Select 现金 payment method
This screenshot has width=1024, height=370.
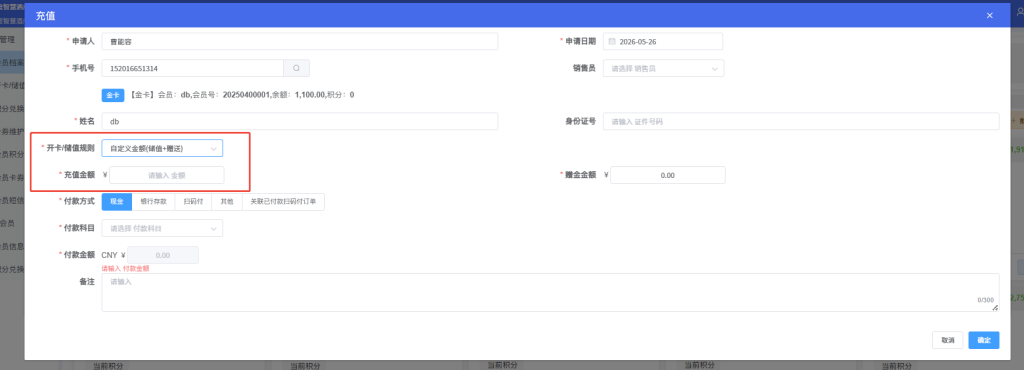tap(117, 202)
